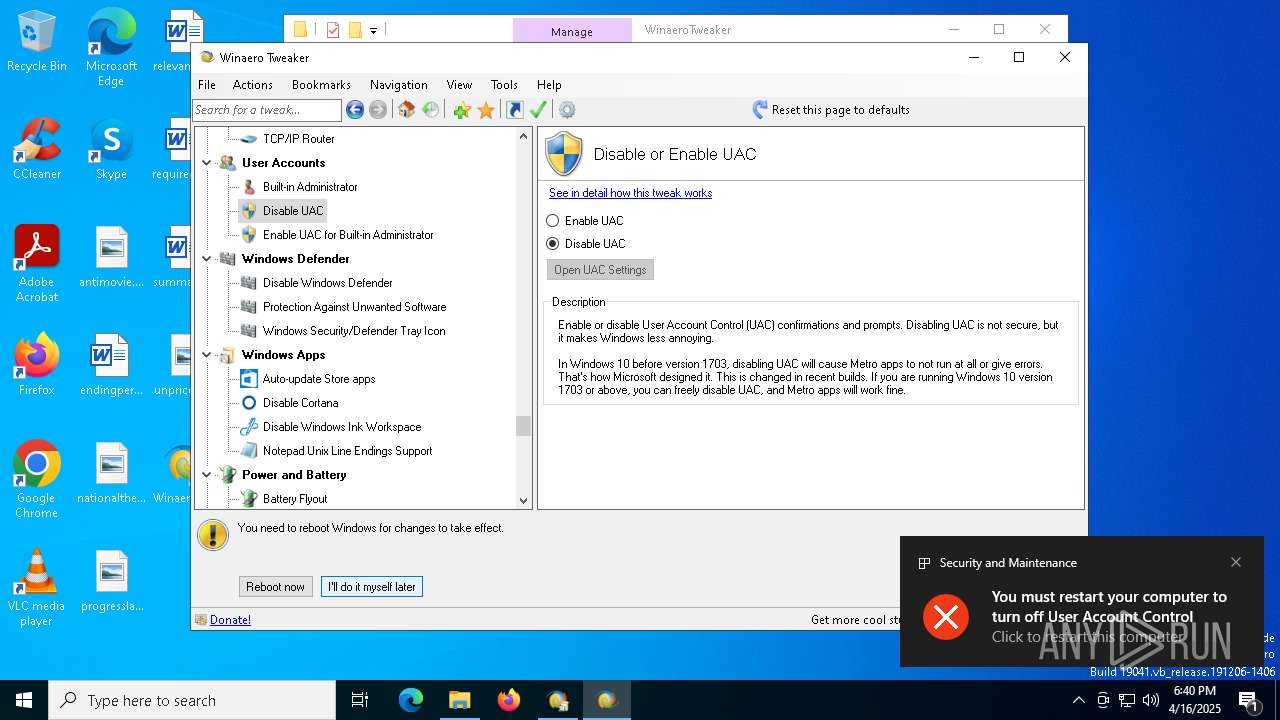Collapse the Windows Defender category
Viewport: 1280px width, 720px height.
pyautogui.click(x=207, y=259)
